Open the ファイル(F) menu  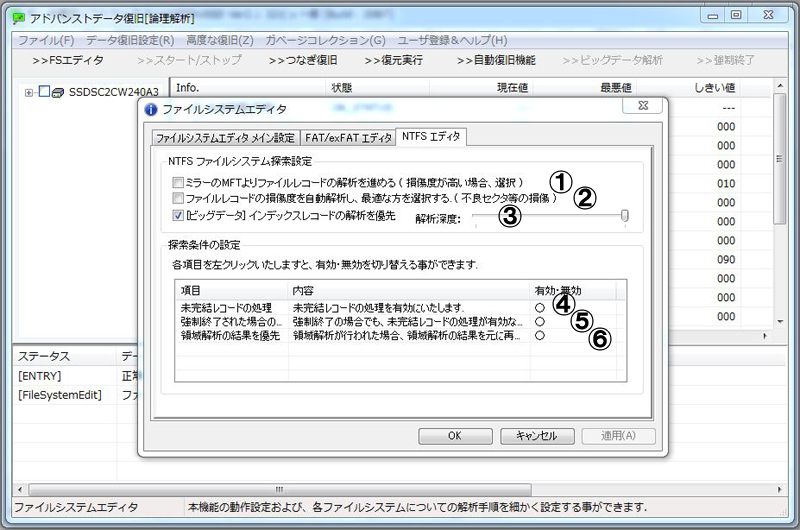pos(46,40)
